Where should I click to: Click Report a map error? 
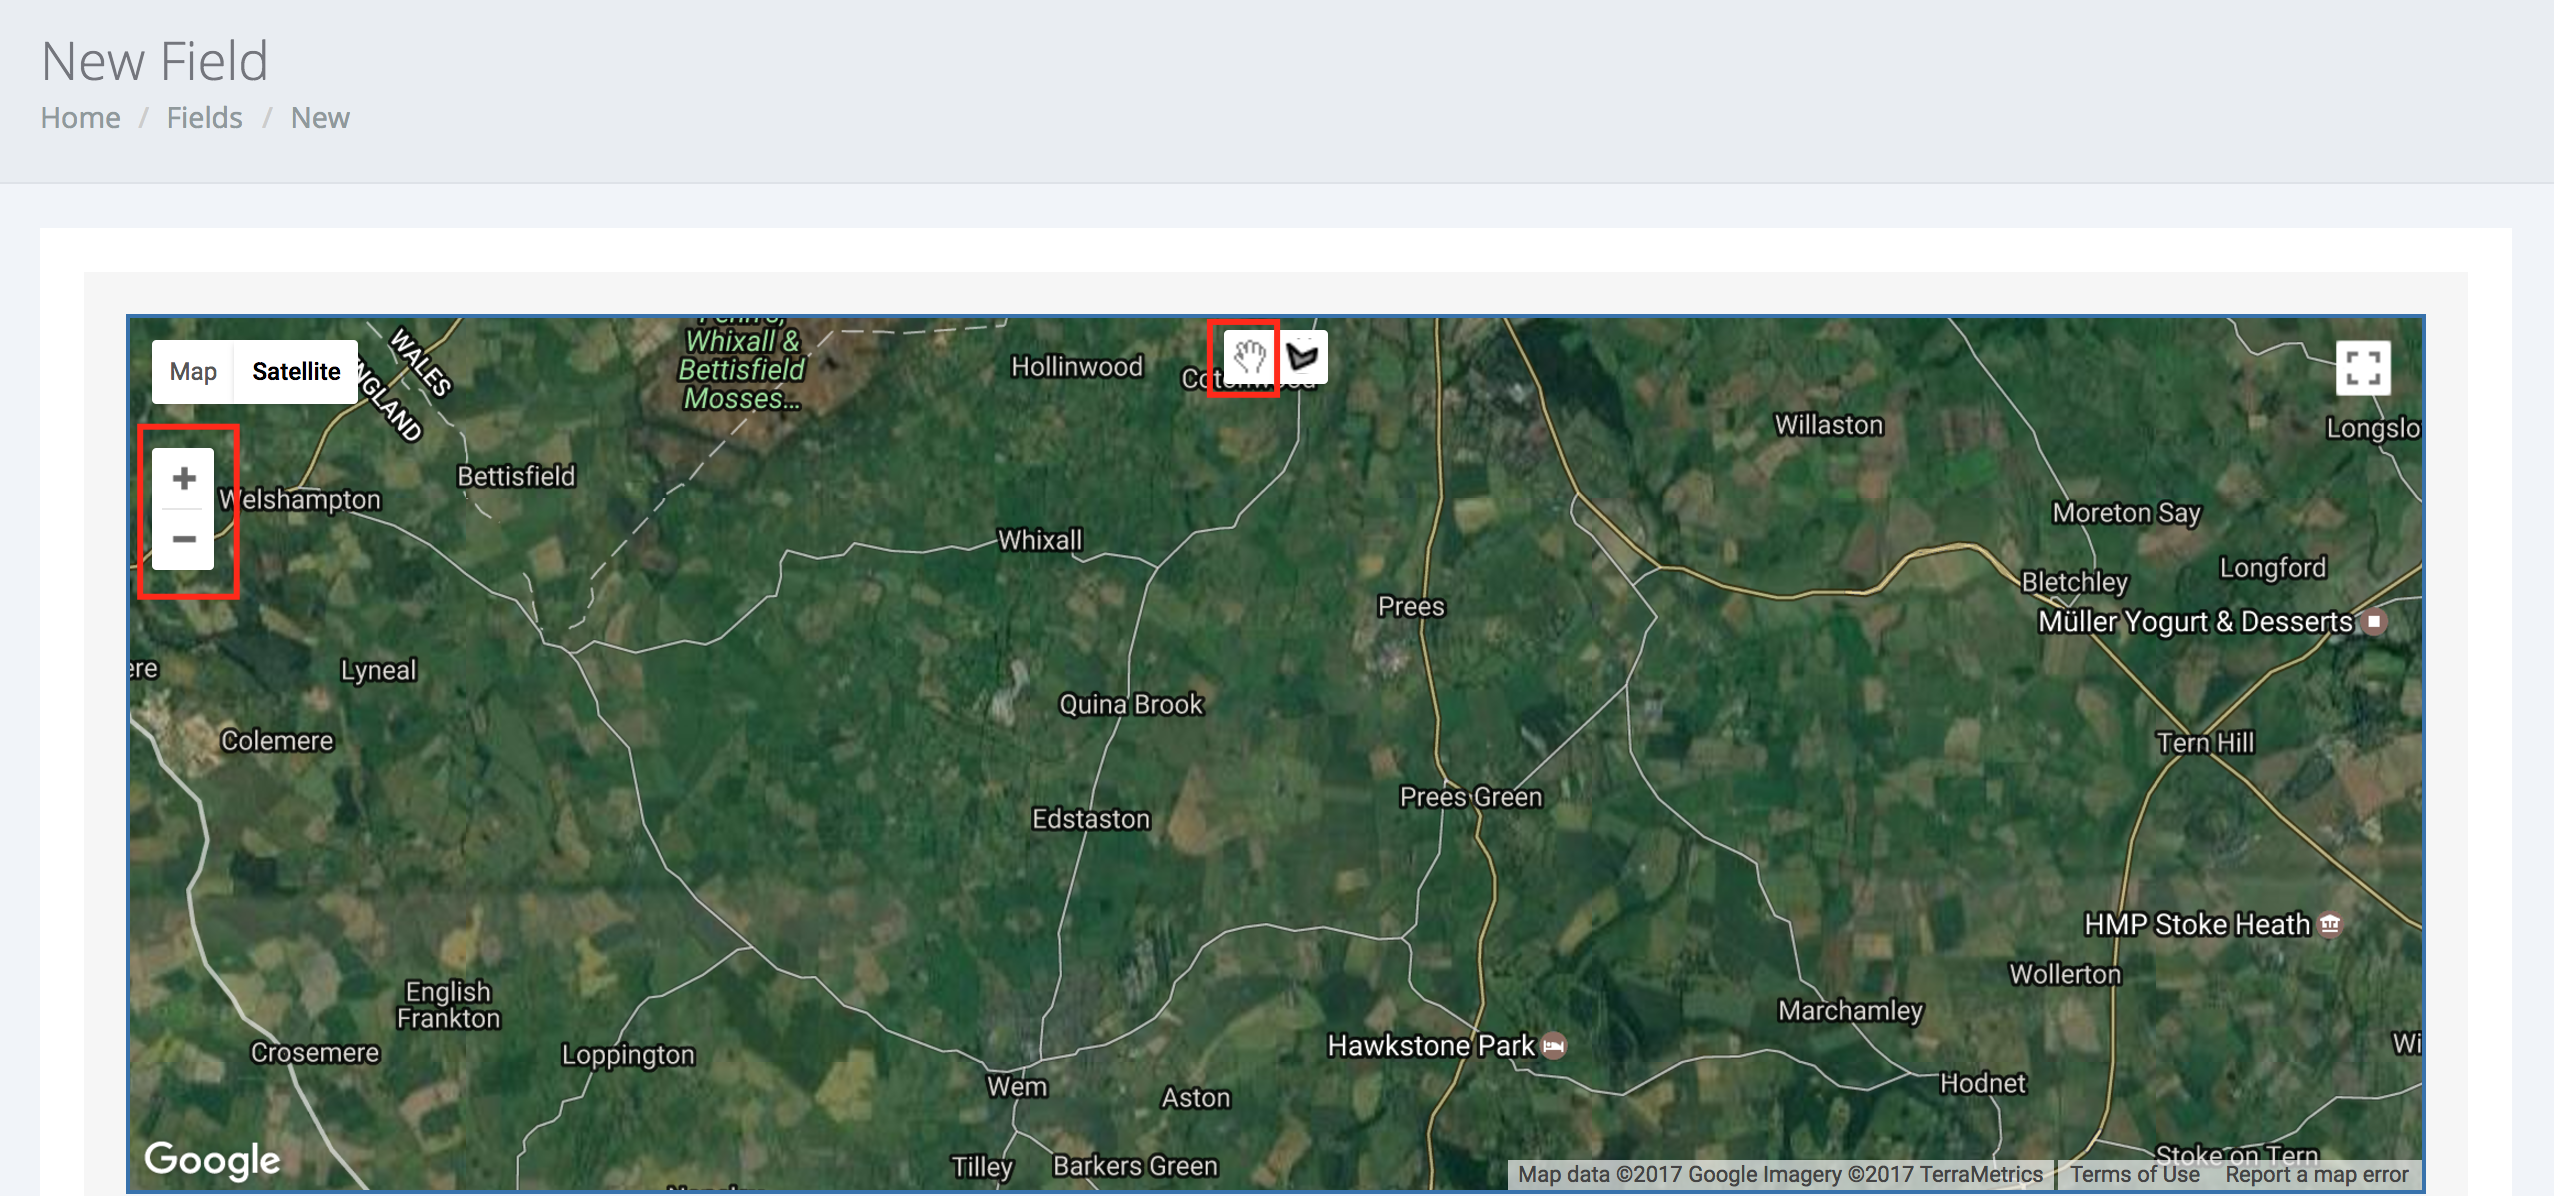[2316, 1175]
